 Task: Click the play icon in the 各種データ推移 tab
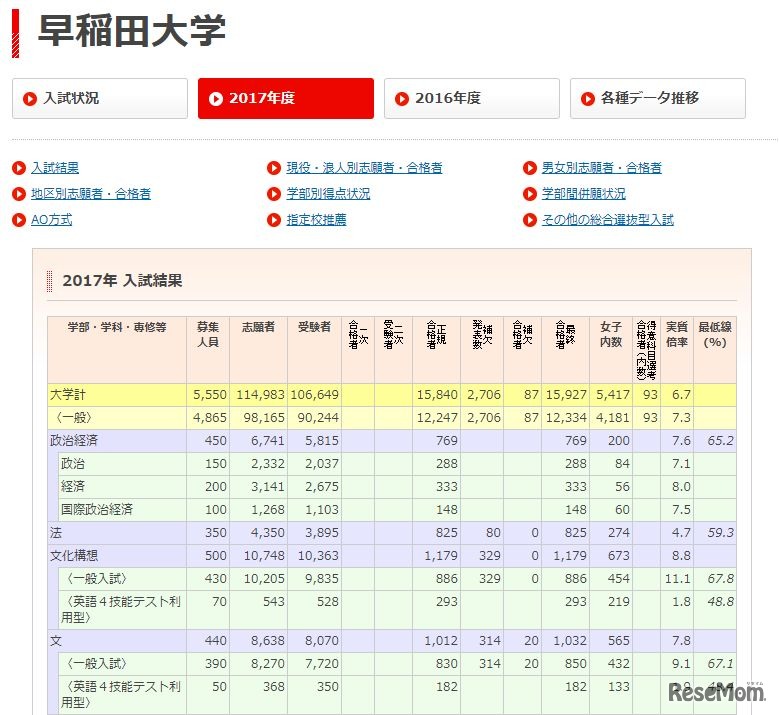tap(588, 99)
